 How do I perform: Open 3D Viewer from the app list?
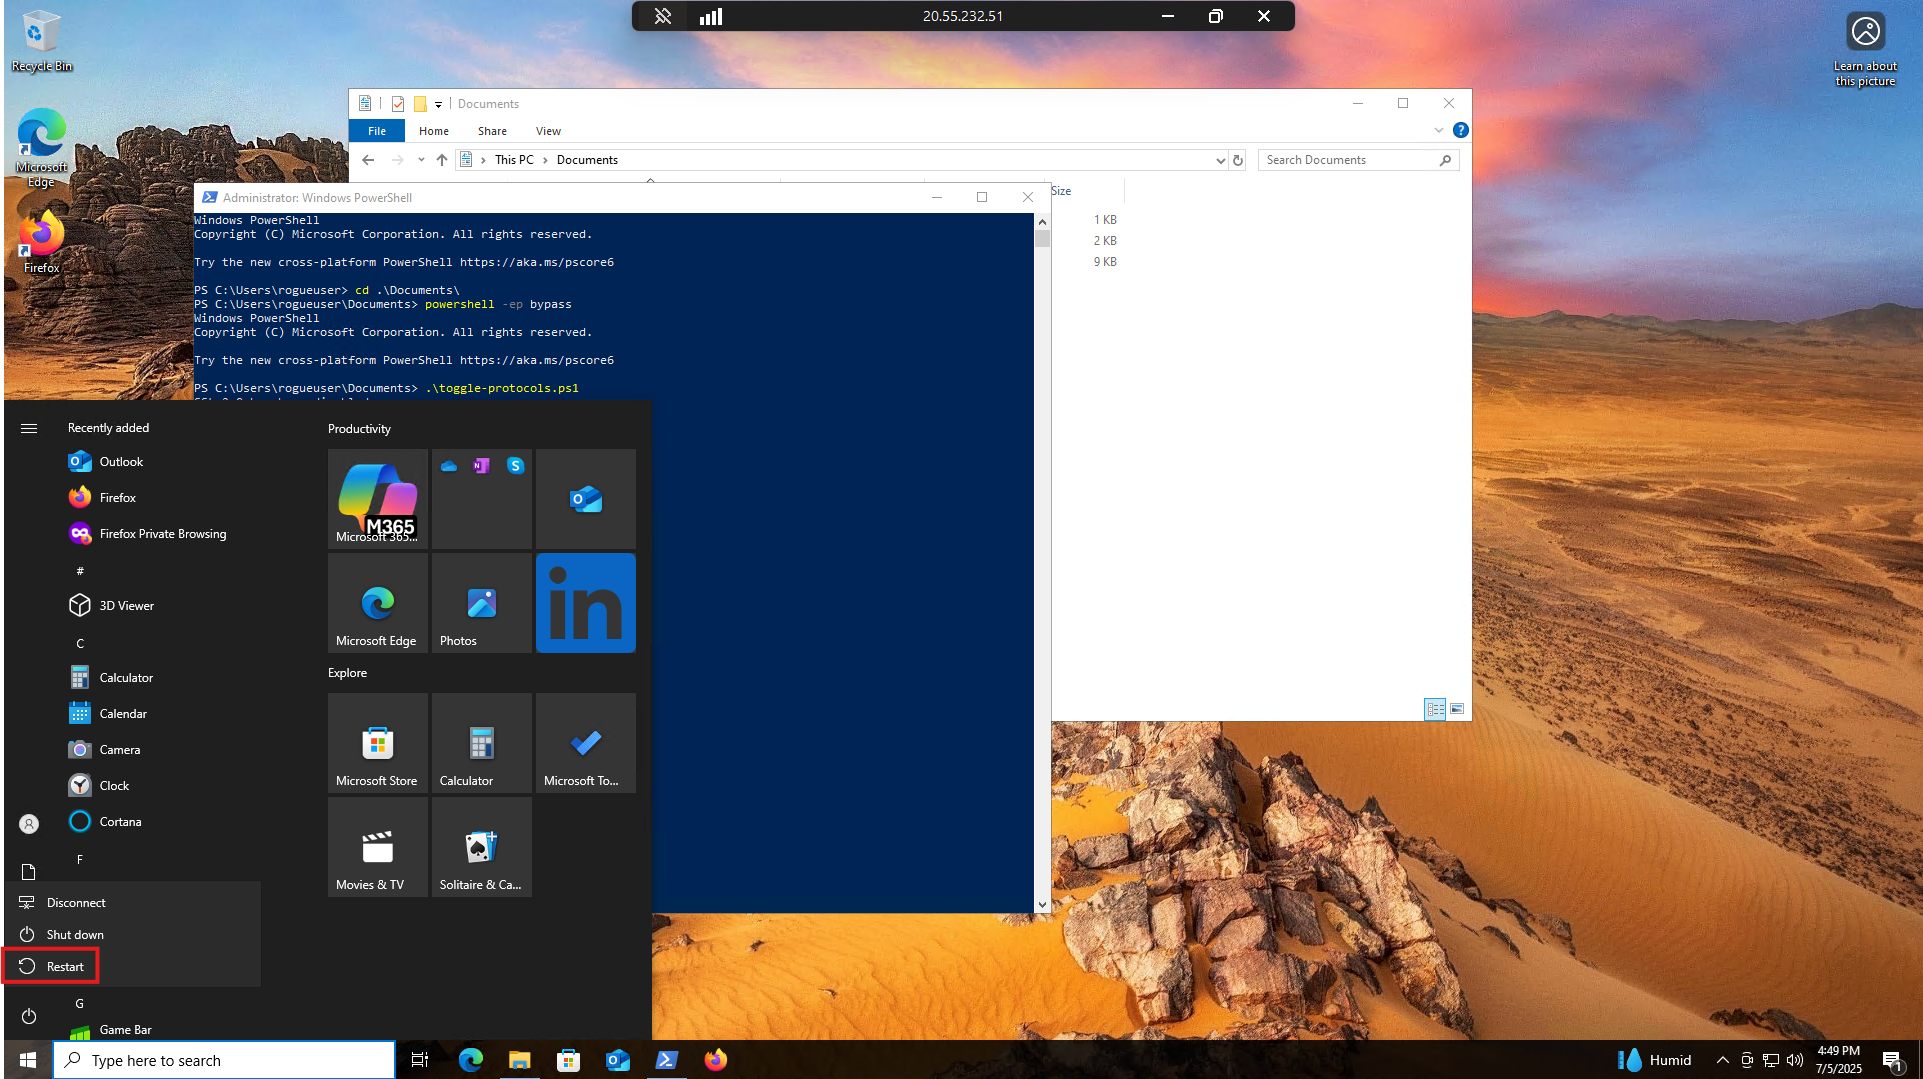pos(126,605)
